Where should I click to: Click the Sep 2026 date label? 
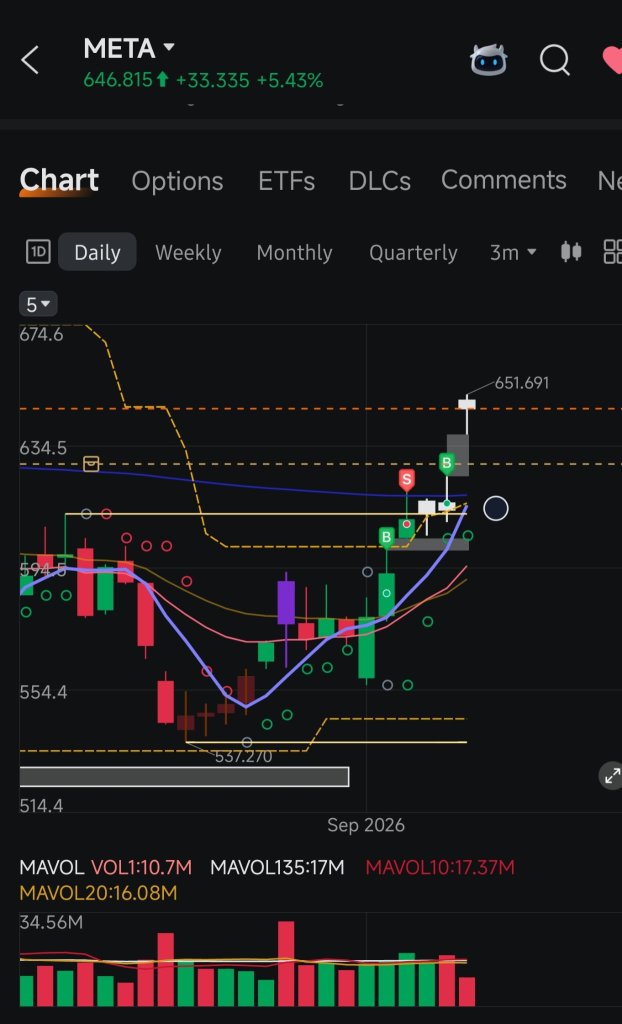tap(366, 825)
